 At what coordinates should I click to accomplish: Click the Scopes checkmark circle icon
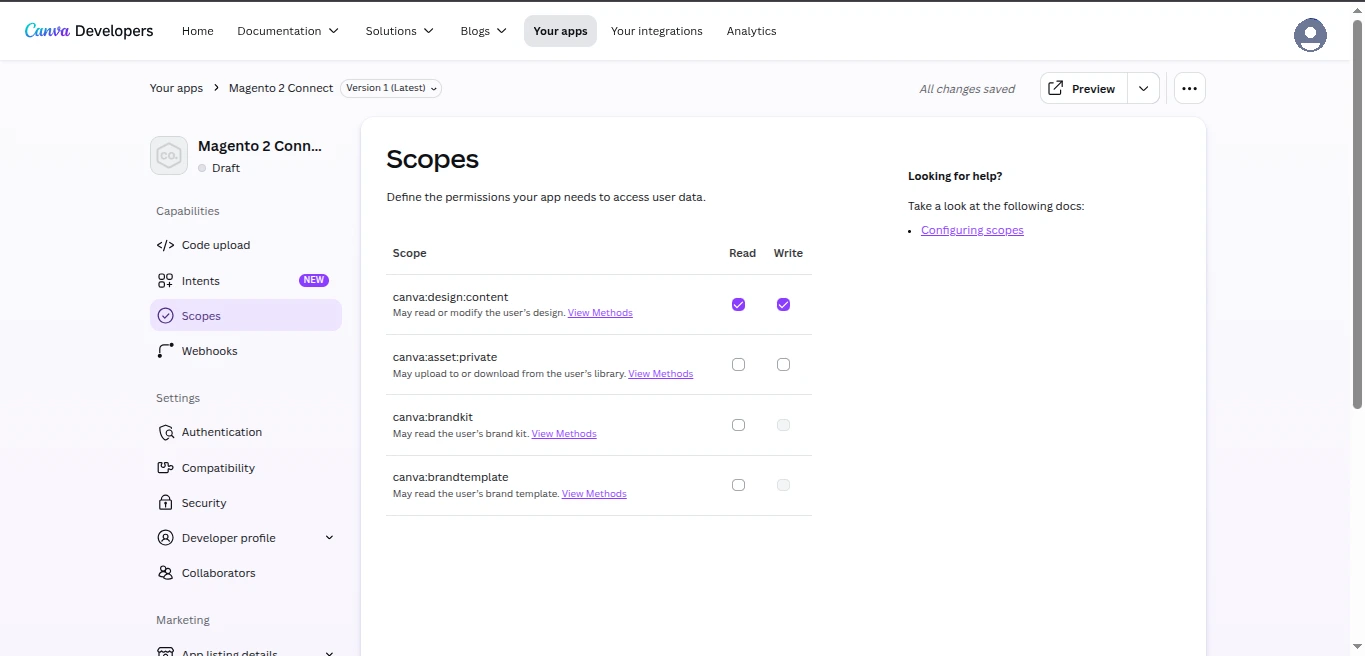[165, 316]
